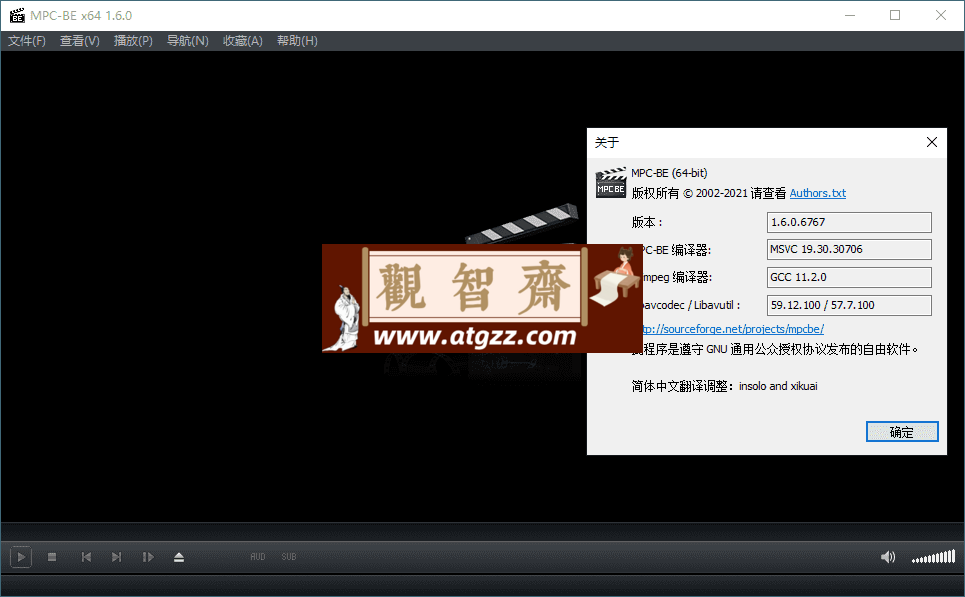Open the 收藏(A) menu
This screenshot has width=965, height=597.
(x=242, y=41)
